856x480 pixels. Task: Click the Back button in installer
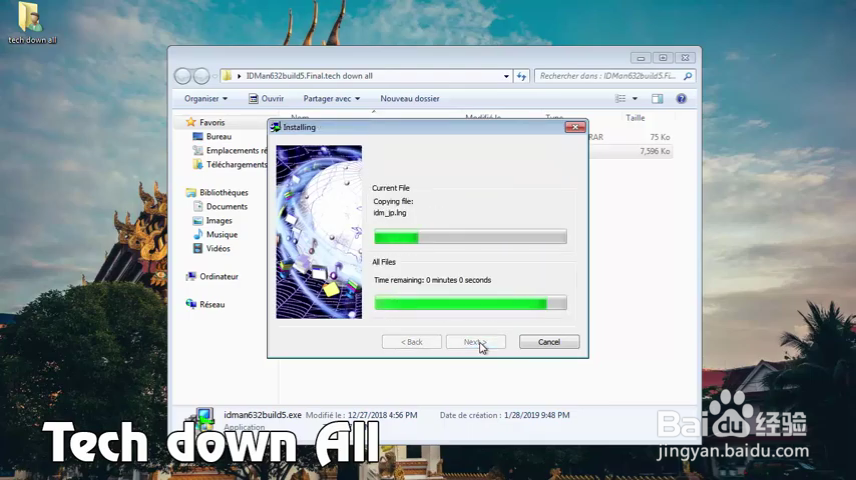tap(412, 342)
